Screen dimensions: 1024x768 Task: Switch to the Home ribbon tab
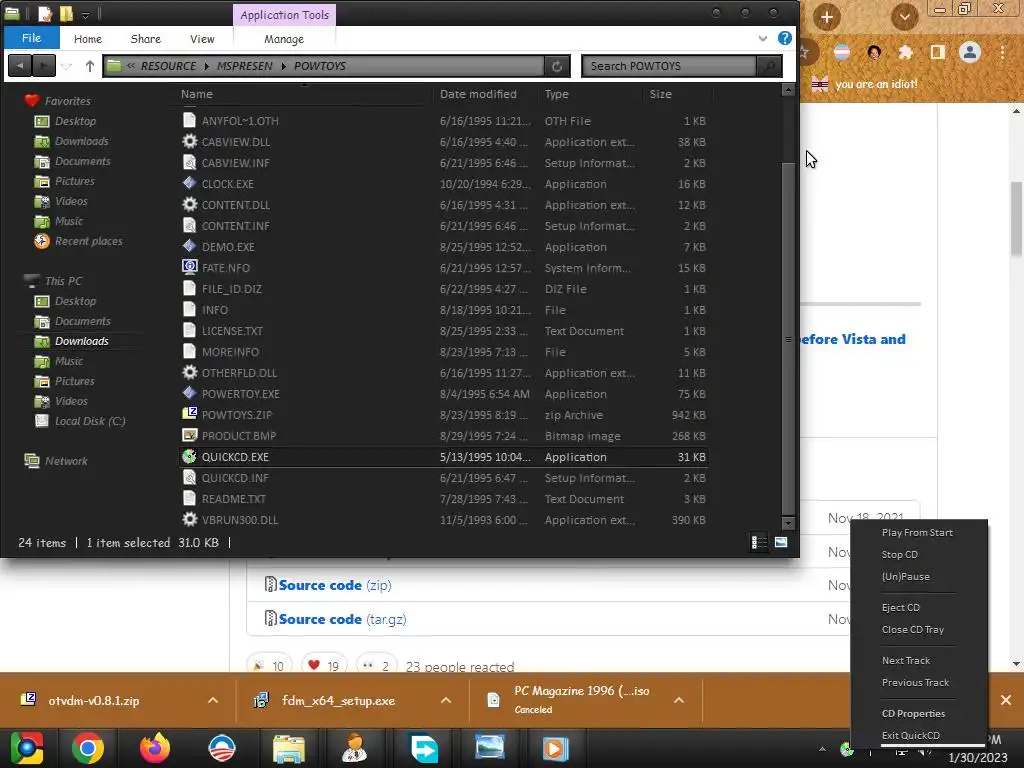[88, 39]
